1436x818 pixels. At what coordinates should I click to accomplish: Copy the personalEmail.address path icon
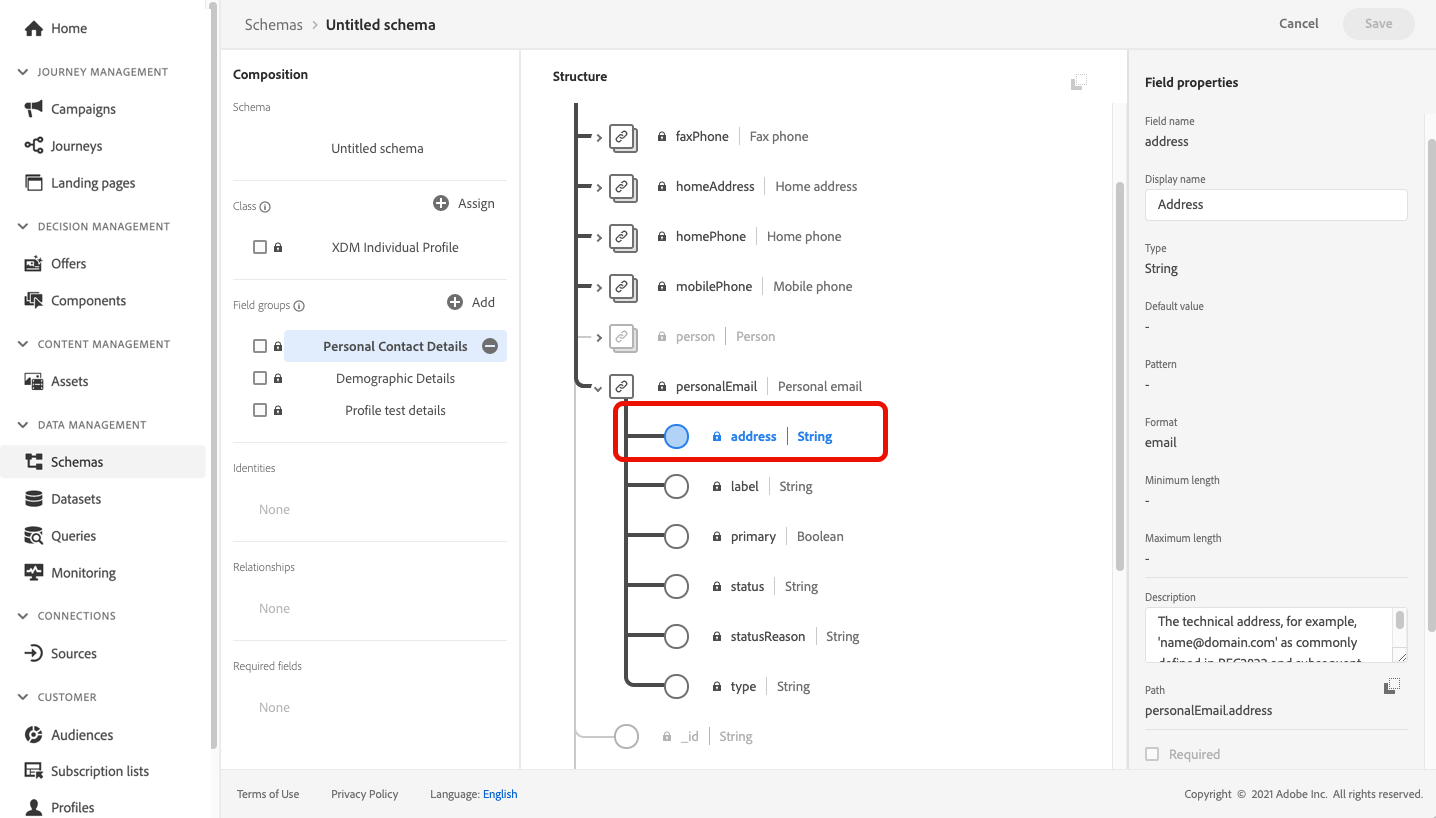click(1392, 686)
